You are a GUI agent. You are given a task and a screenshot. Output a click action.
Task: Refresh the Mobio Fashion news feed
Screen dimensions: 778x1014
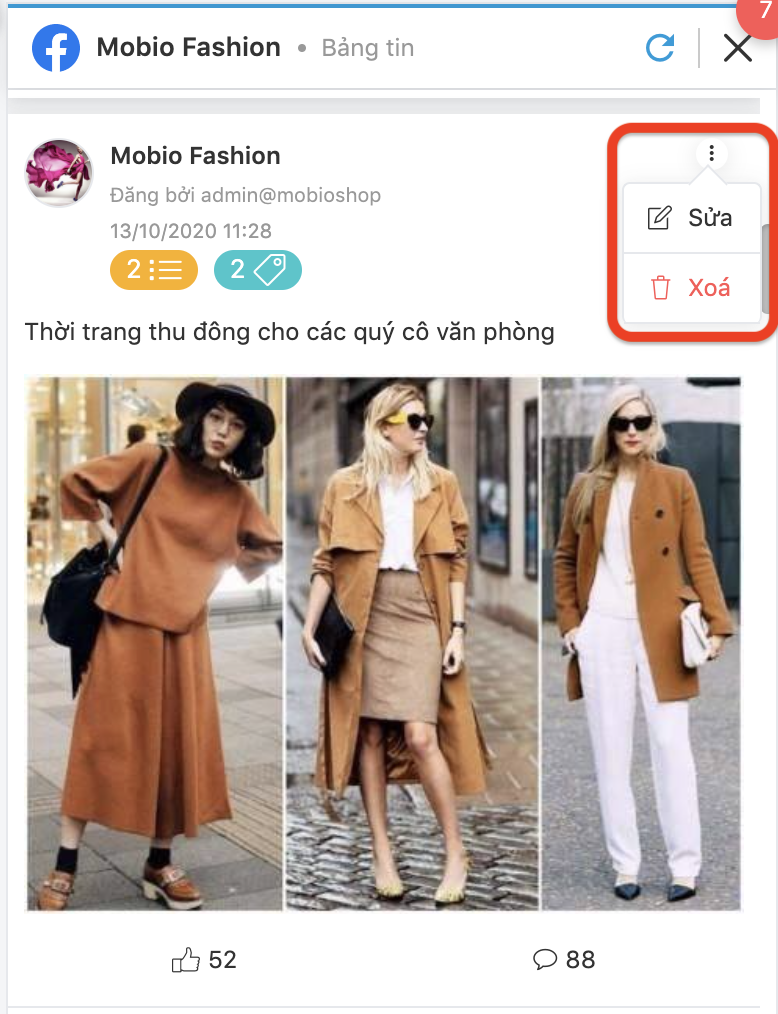660,48
